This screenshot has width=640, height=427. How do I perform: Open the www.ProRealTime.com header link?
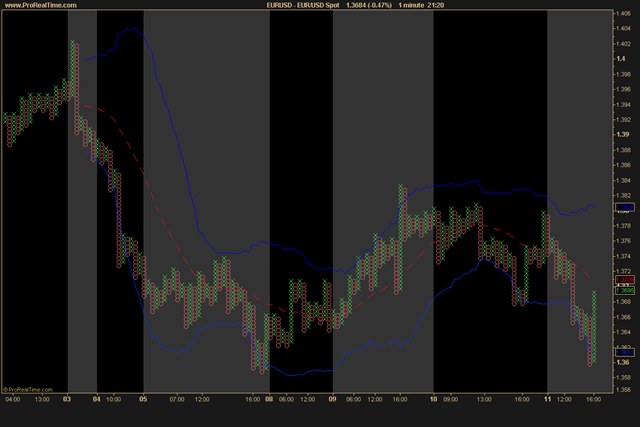(x=40, y=5)
